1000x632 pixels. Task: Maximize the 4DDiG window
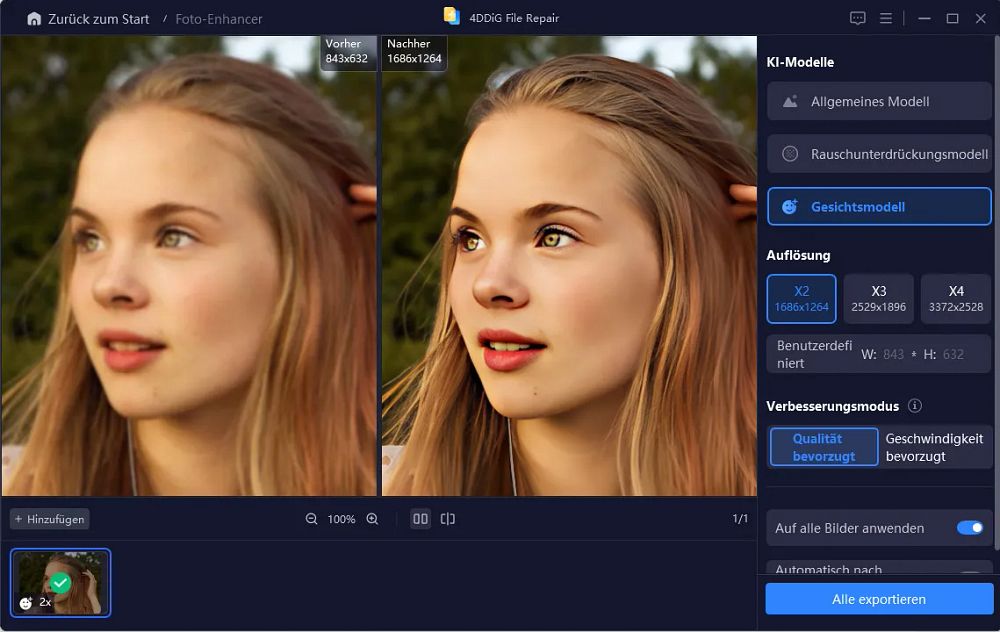pos(952,18)
